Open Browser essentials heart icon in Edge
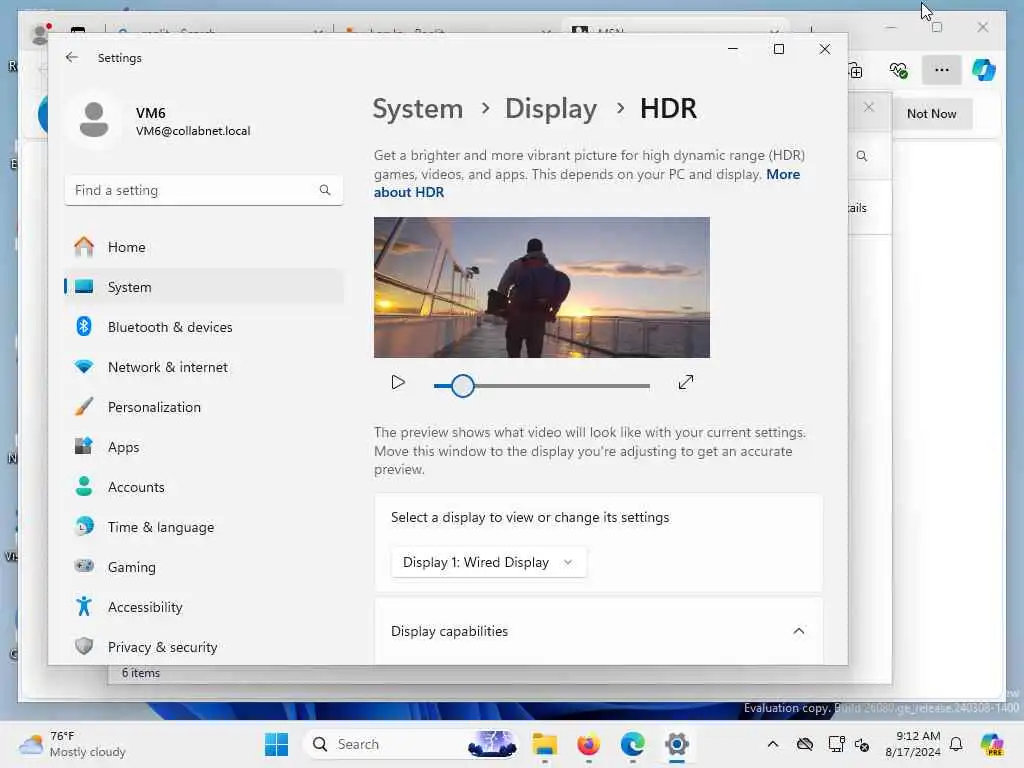Viewport: 1024px width, 768px height. [x=899, y=70]
